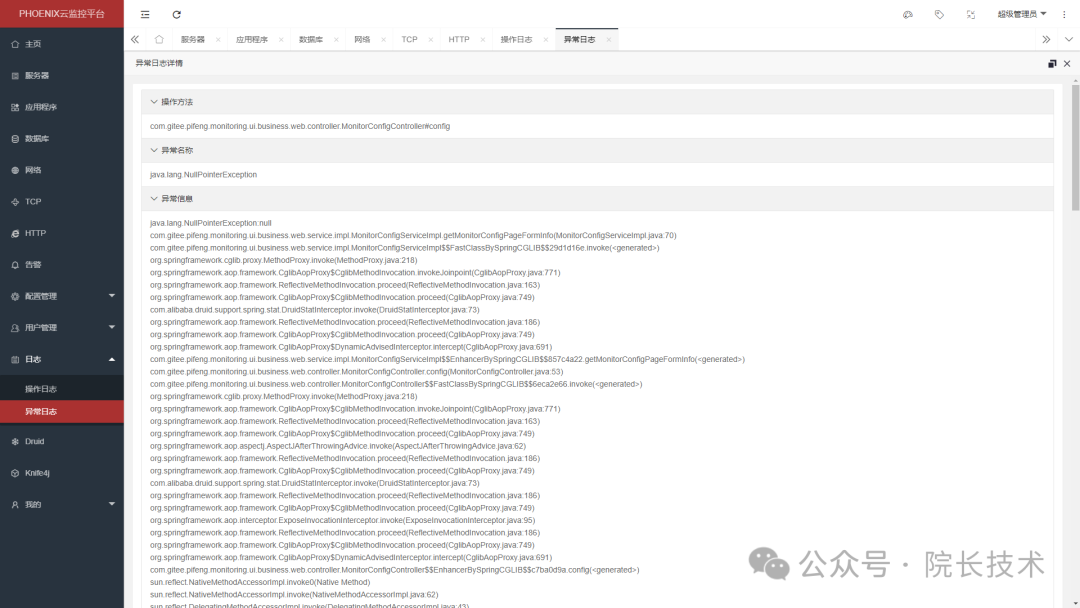The width and height of the screenshot is (1080, 608).
Task: Expand 配置管理 sidebar menu
Action: pos(62,296)
